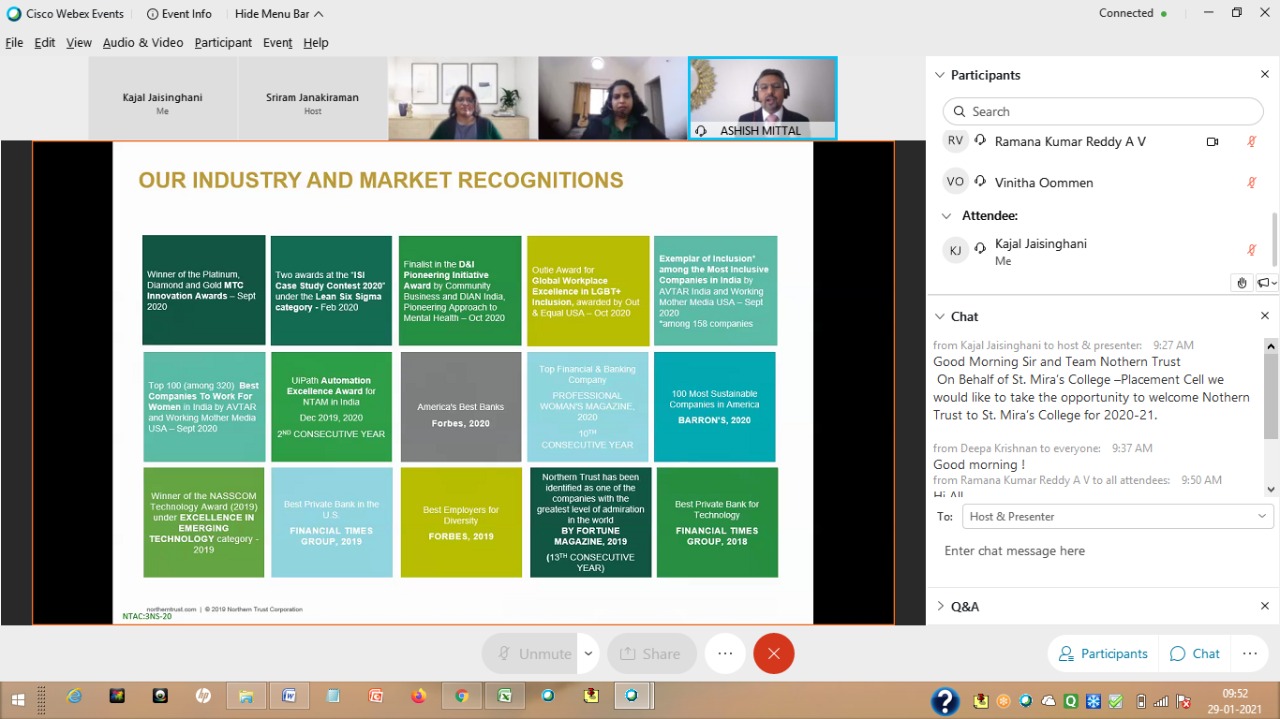Click the Event Info icon in title bar
This screenshot has width=1280, height=719.
point(153,14)
